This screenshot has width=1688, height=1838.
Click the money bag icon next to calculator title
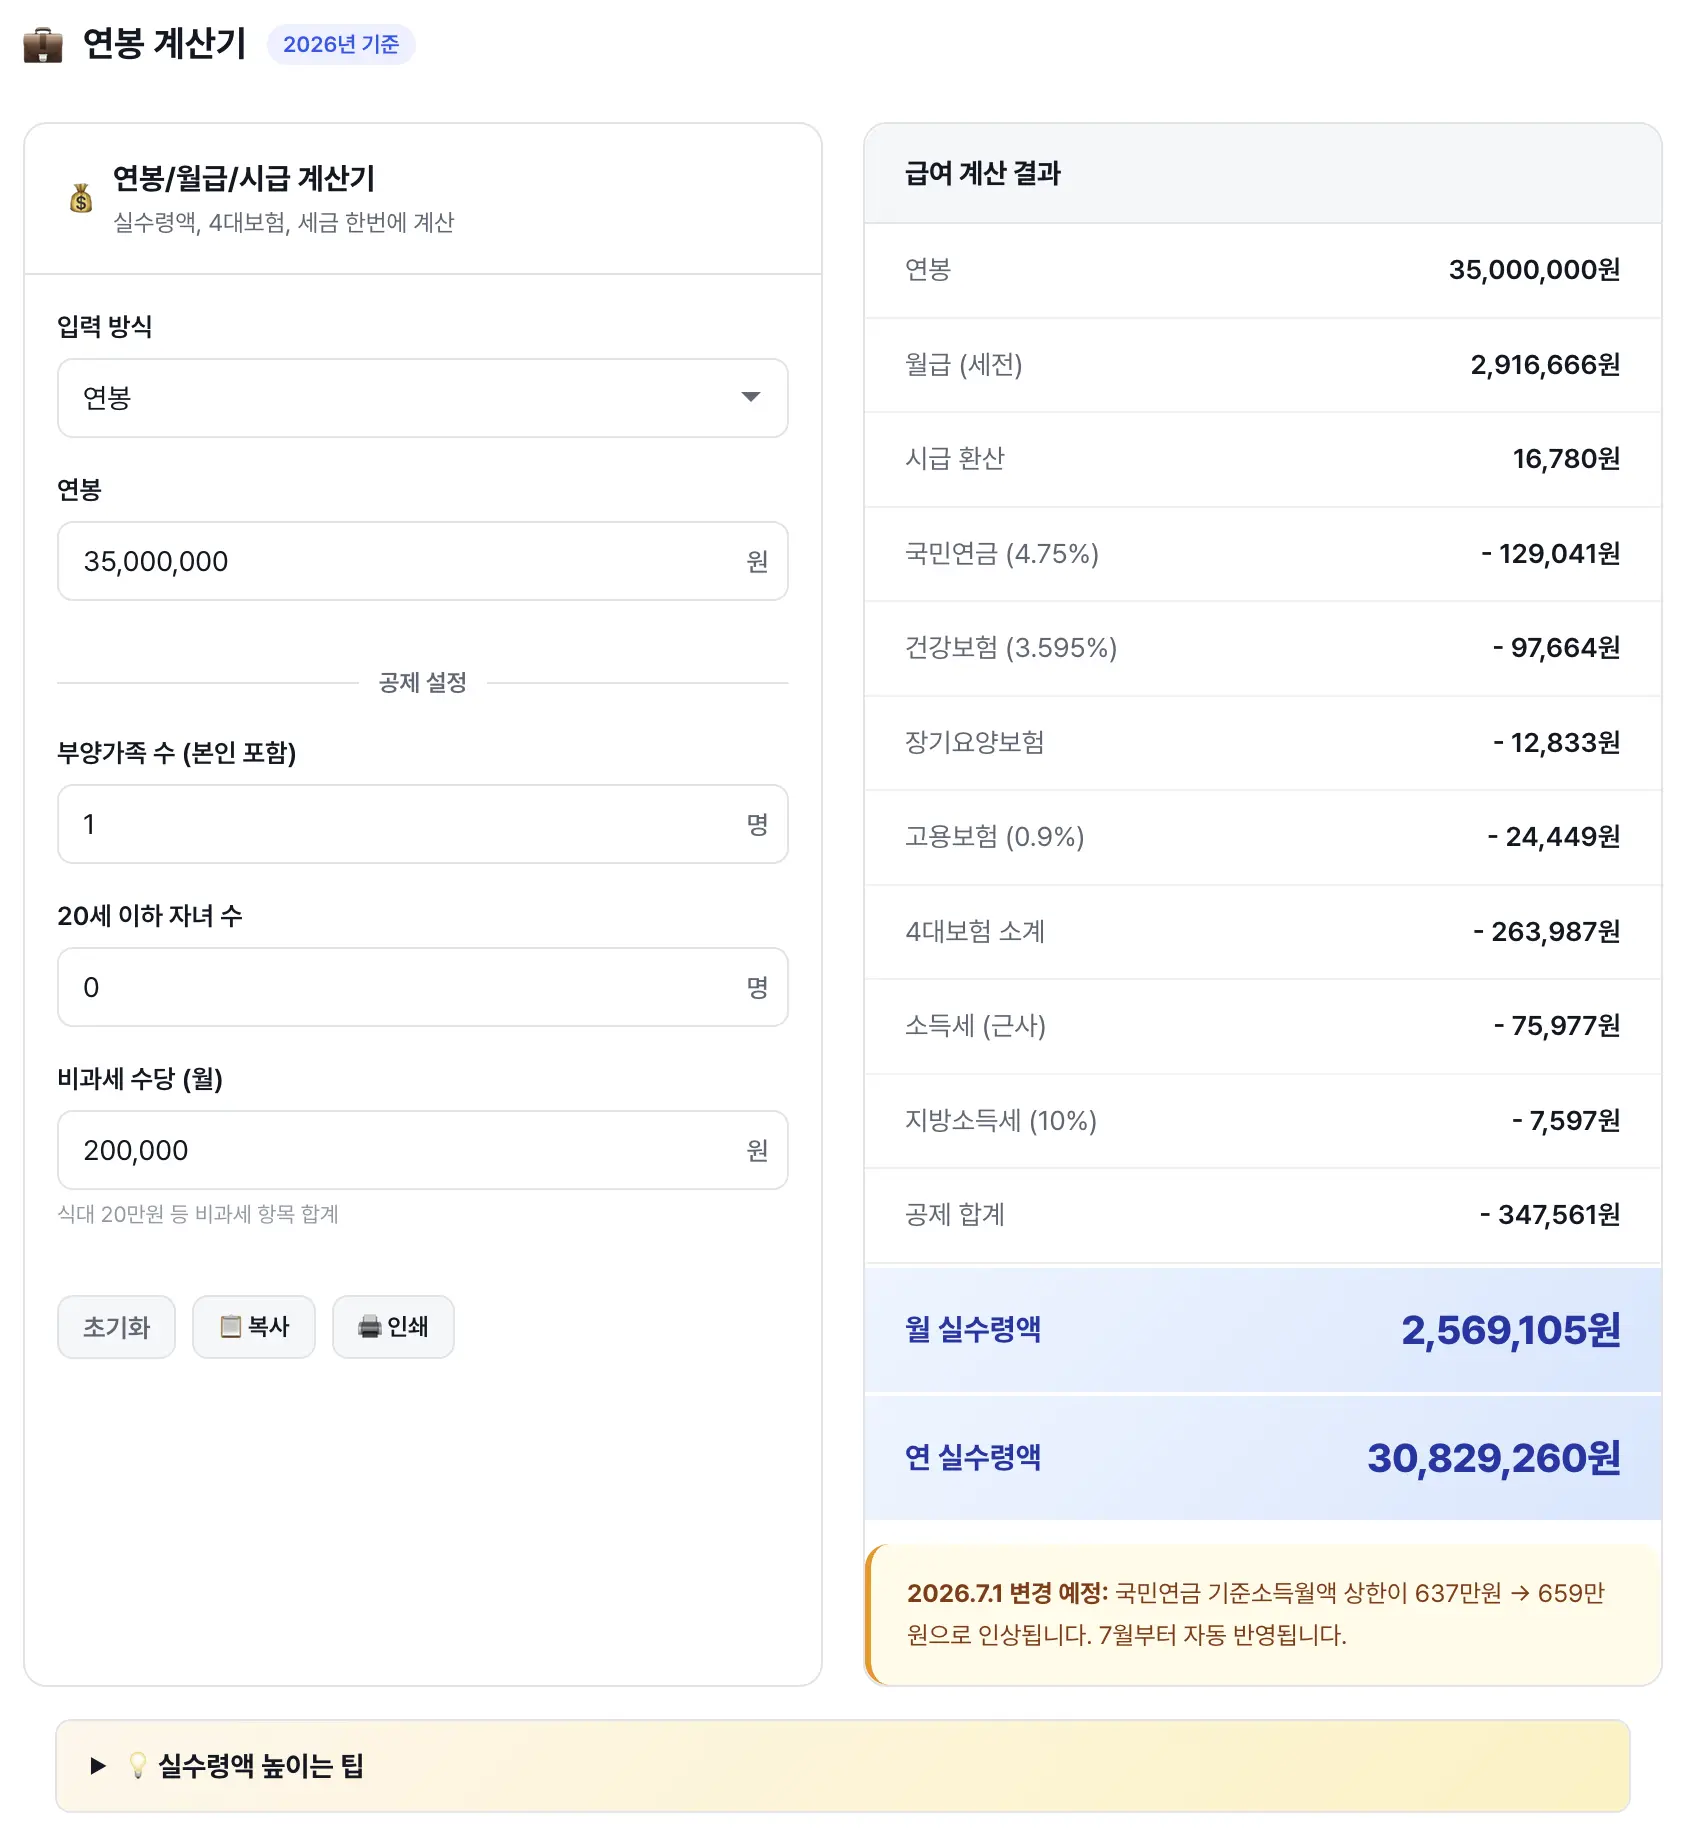click(x=80, y=198)
